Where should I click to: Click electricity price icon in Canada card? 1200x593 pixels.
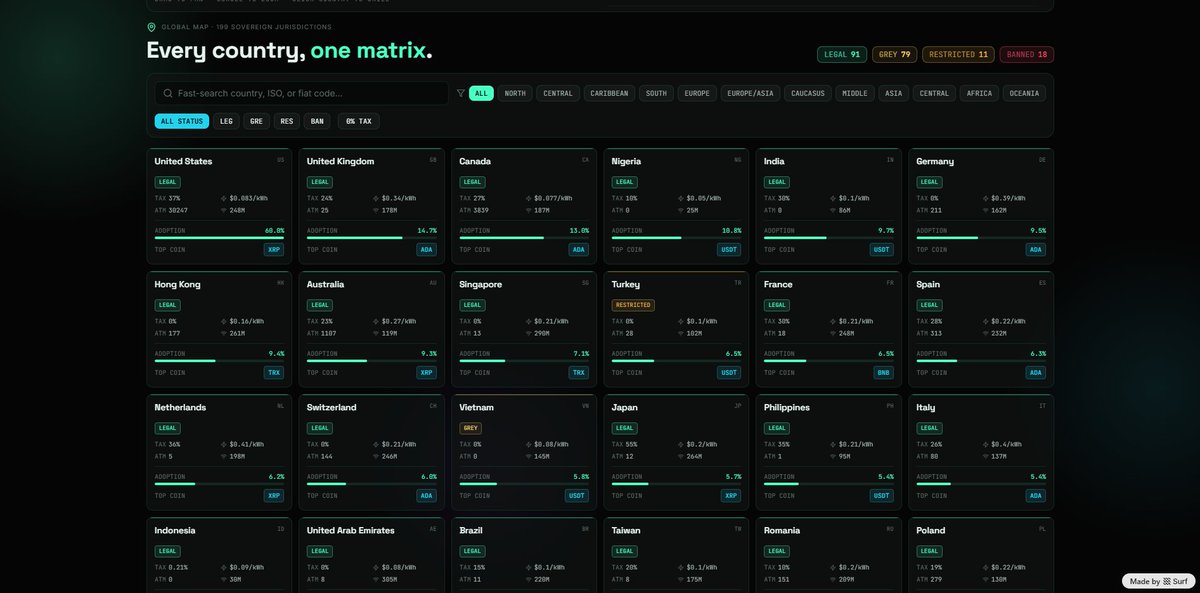coord(528,198)
